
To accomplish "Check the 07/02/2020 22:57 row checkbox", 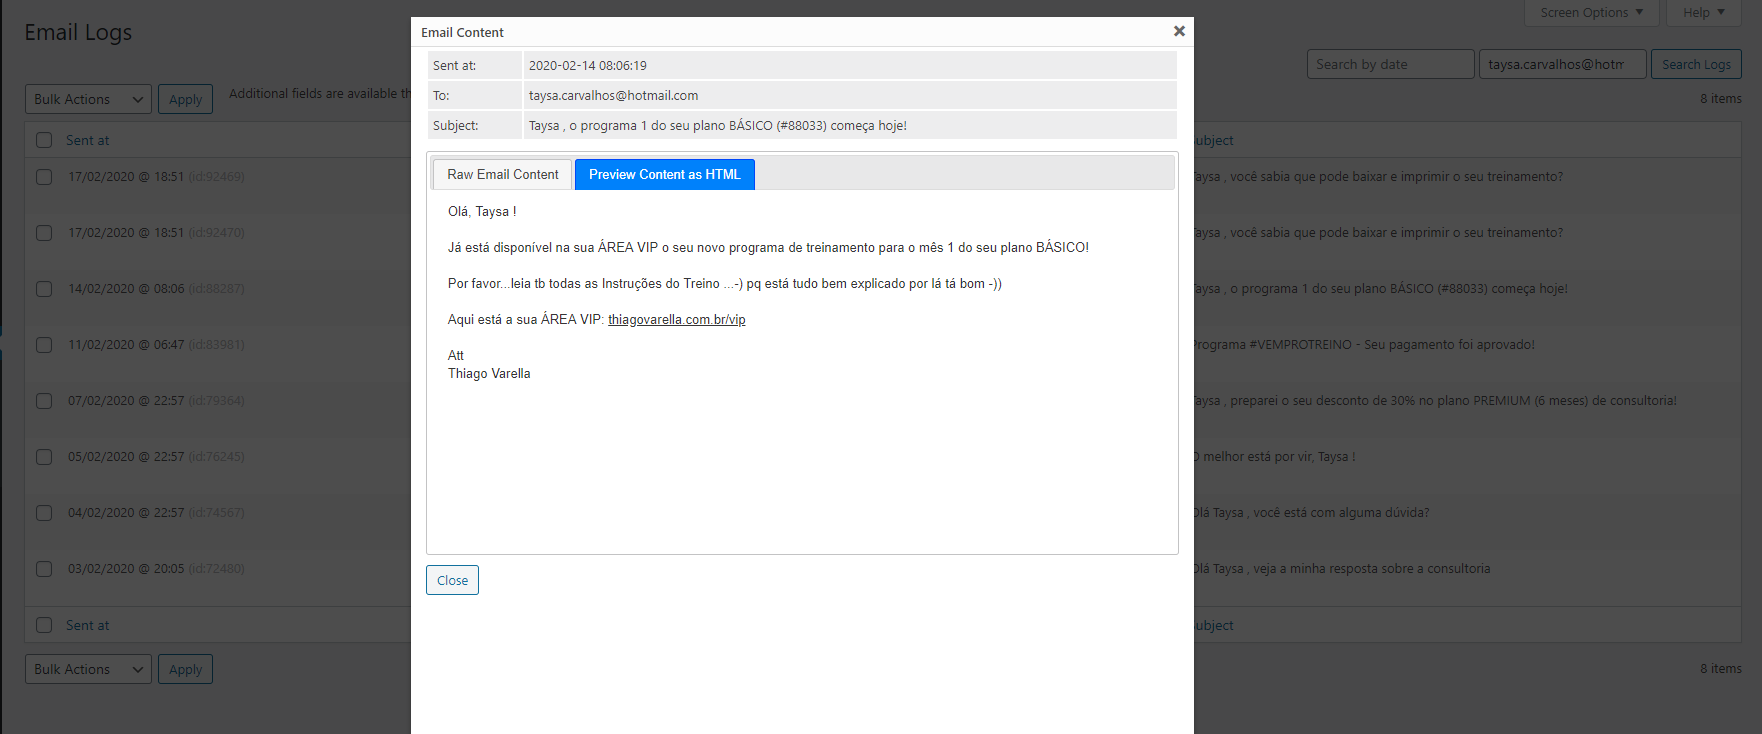I will [x=44, y=400].
